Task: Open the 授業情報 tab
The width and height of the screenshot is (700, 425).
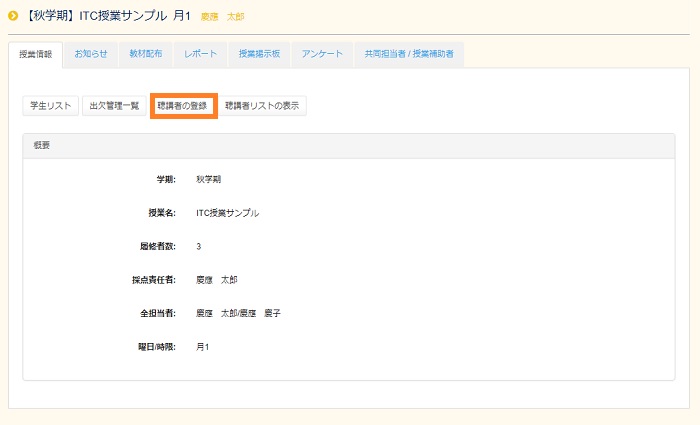Action: tap(36, 54)
